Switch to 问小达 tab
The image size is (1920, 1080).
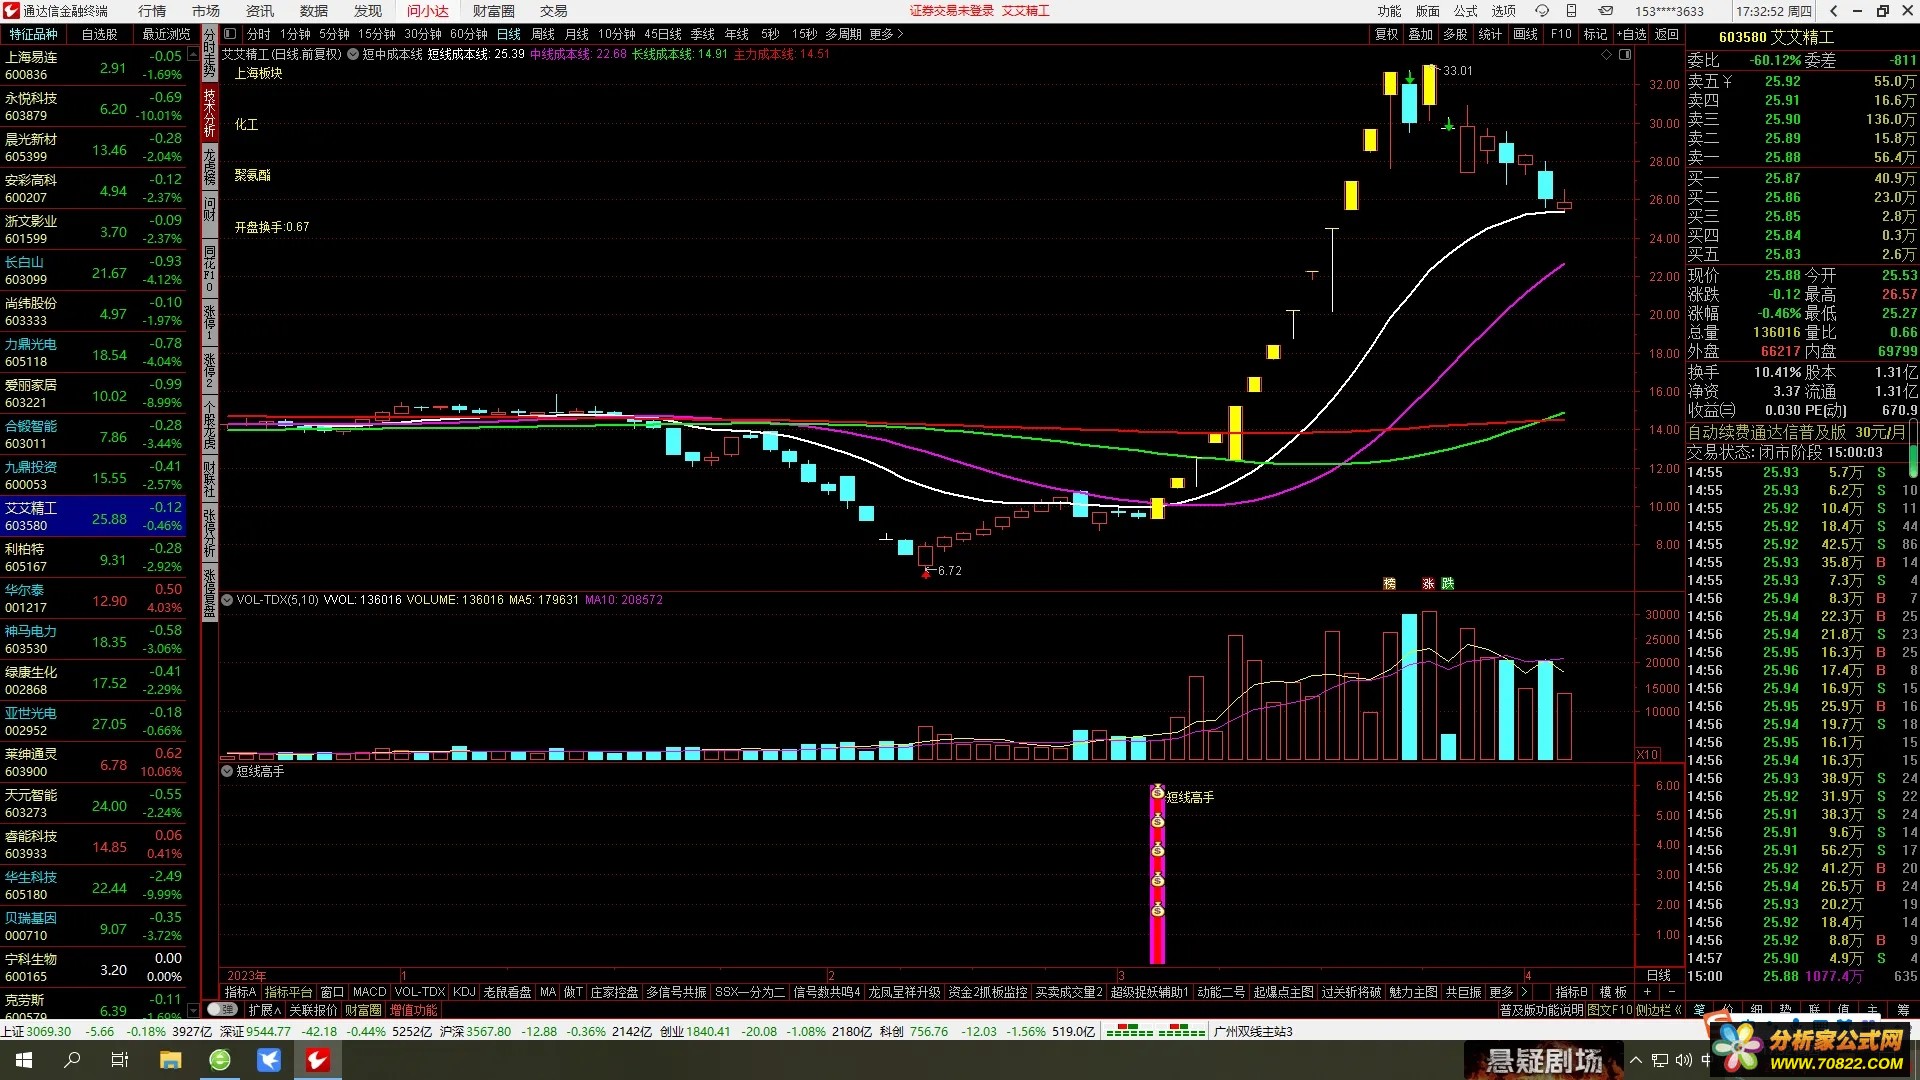(427, 11)
